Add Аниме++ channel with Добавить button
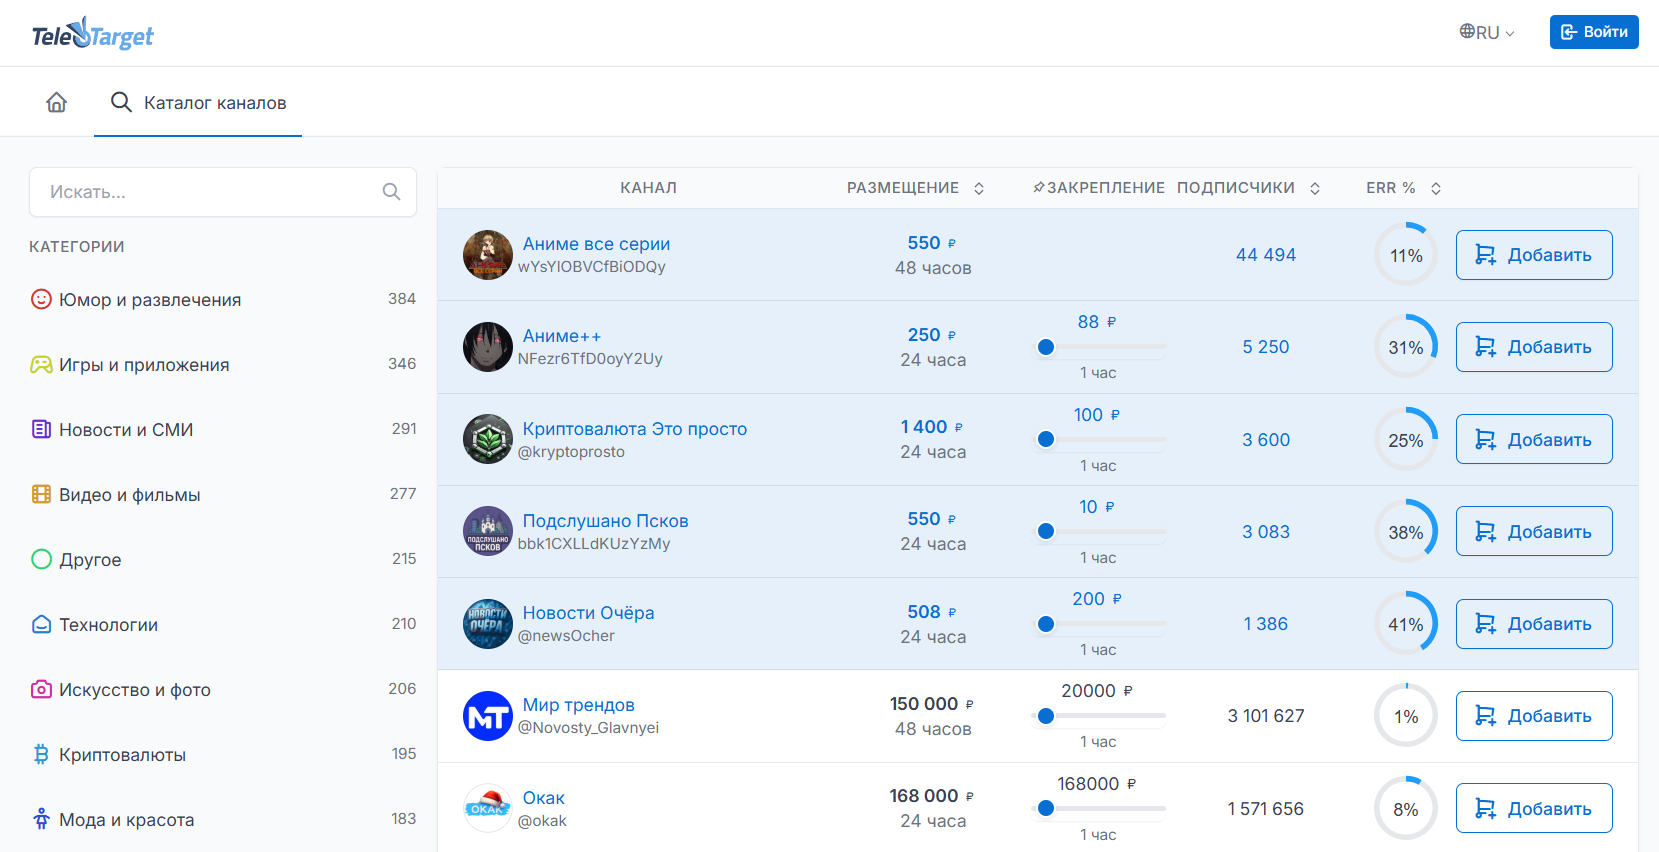 click(1534, 347)
